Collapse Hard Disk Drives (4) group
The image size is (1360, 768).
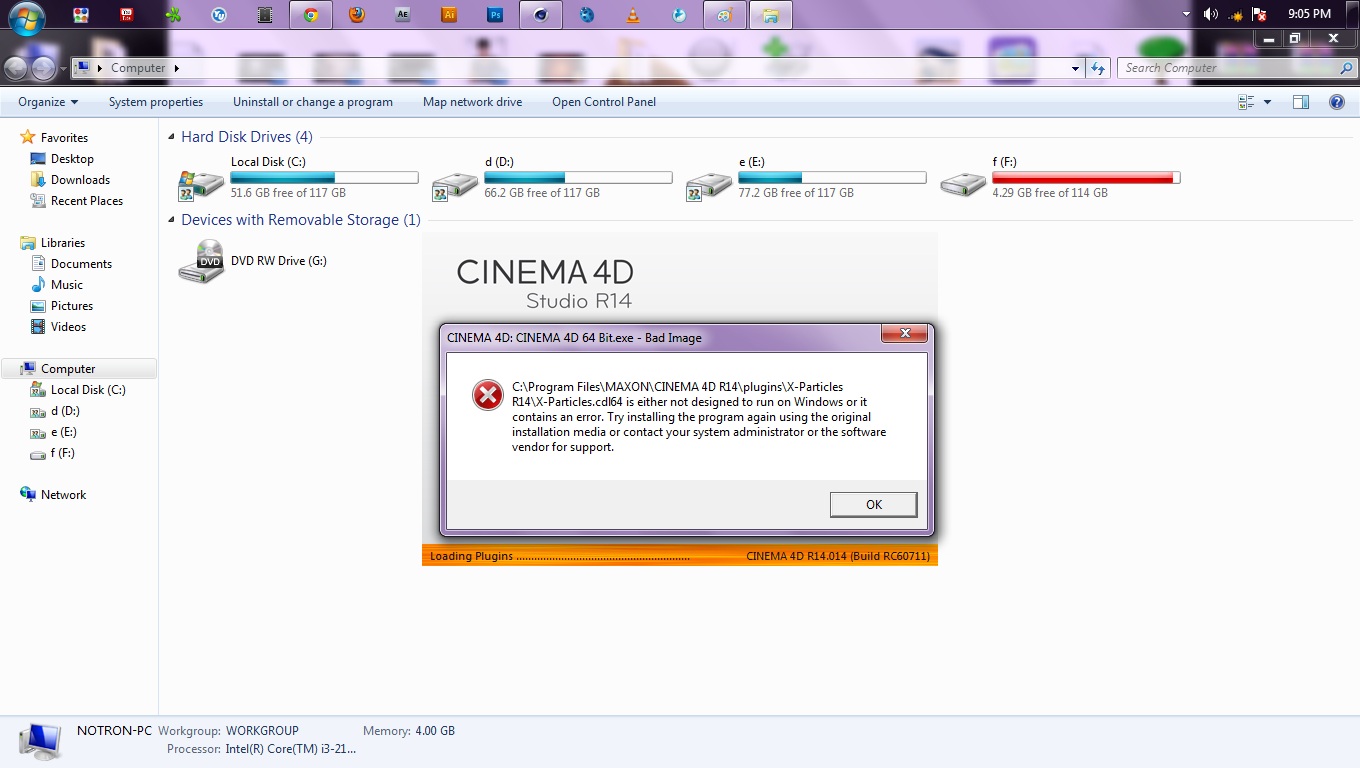point(171,138)
